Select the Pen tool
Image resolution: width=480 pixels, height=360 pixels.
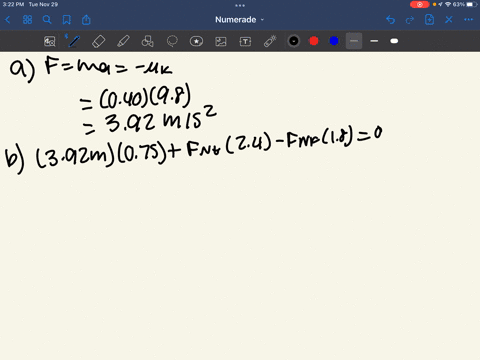74,41
